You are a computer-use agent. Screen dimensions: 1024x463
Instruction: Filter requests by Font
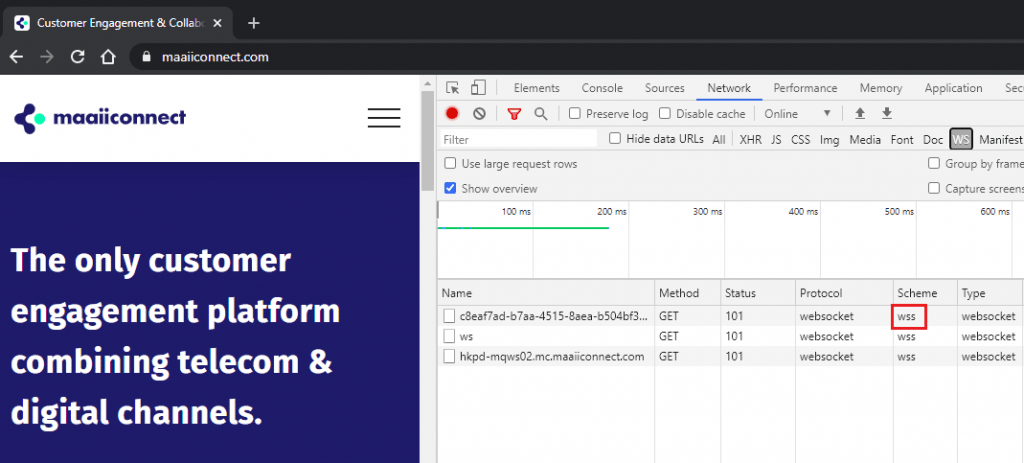(x=903, y=139)
